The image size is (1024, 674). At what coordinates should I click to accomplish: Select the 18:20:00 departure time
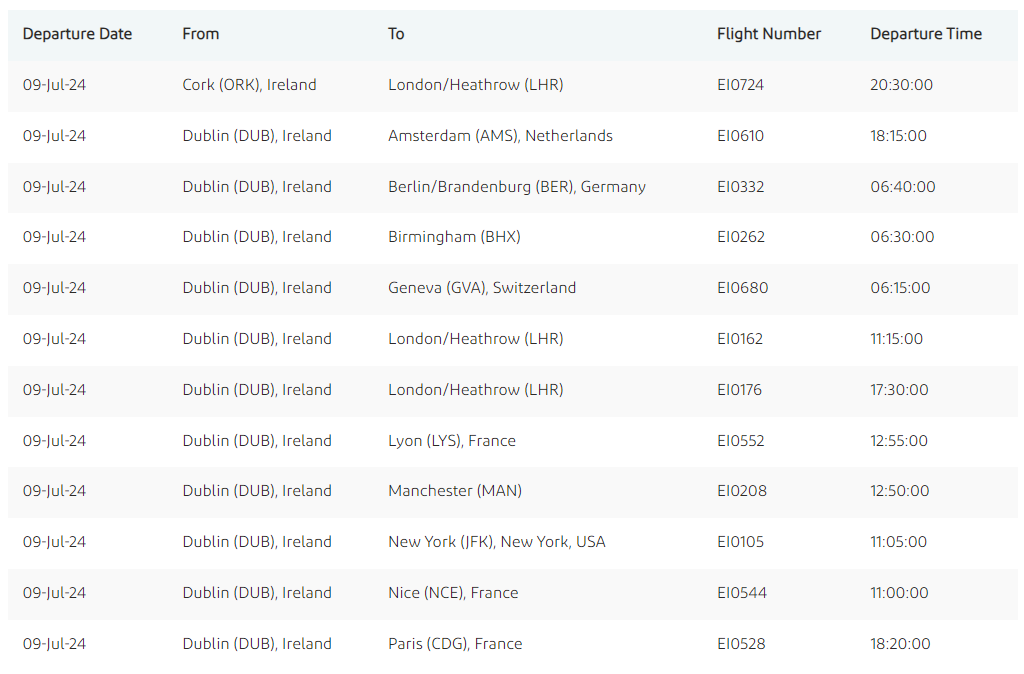click(900, 644)
